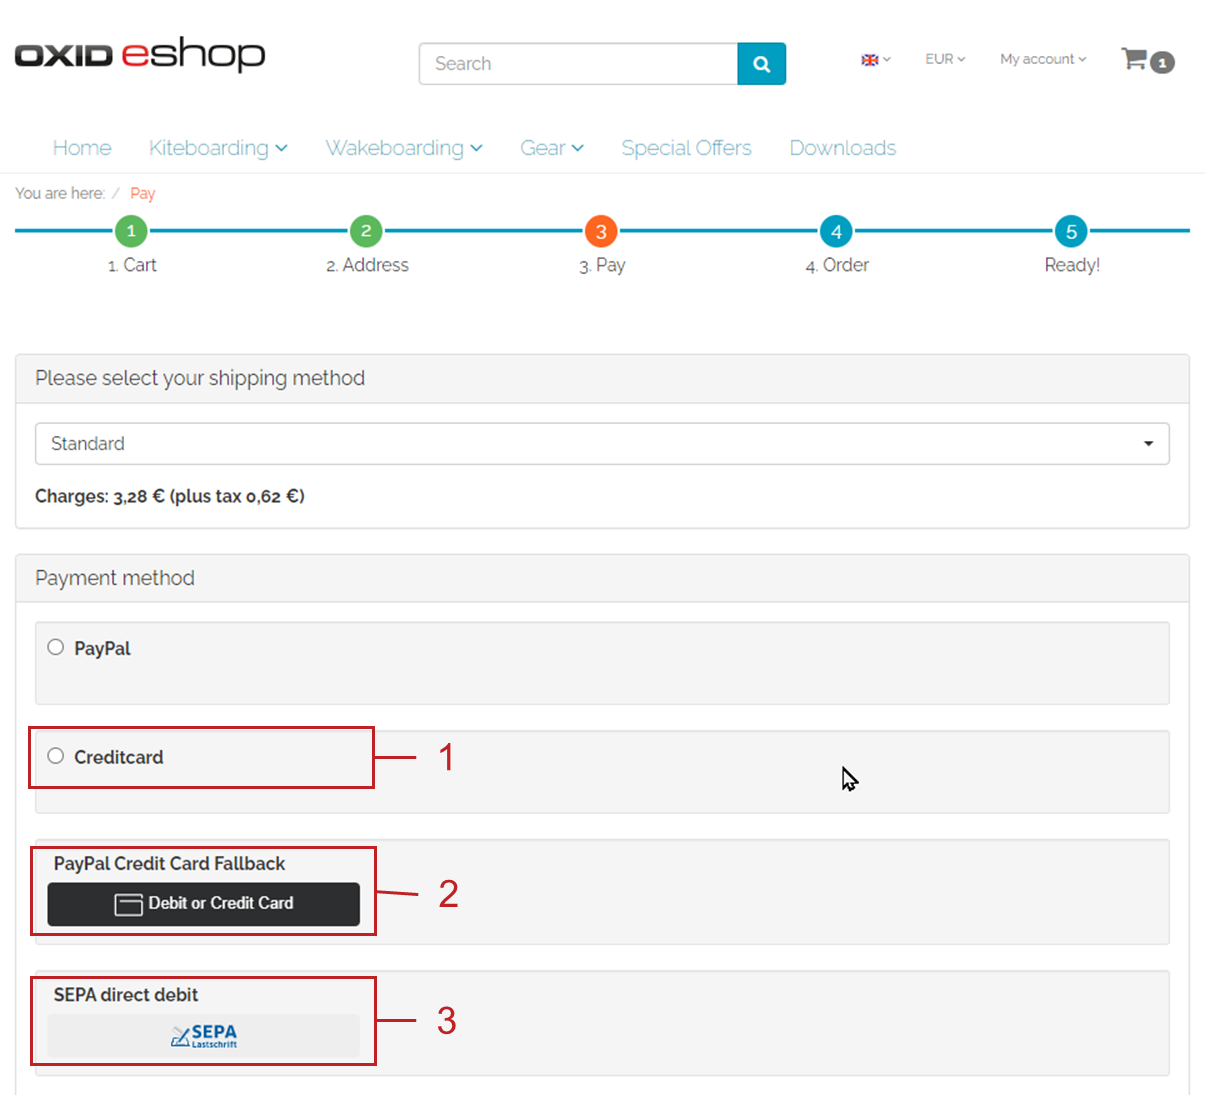Click the SEPA Lastschrift logo button
The image size is (1205, 1095).
(x=204, y=1036)
